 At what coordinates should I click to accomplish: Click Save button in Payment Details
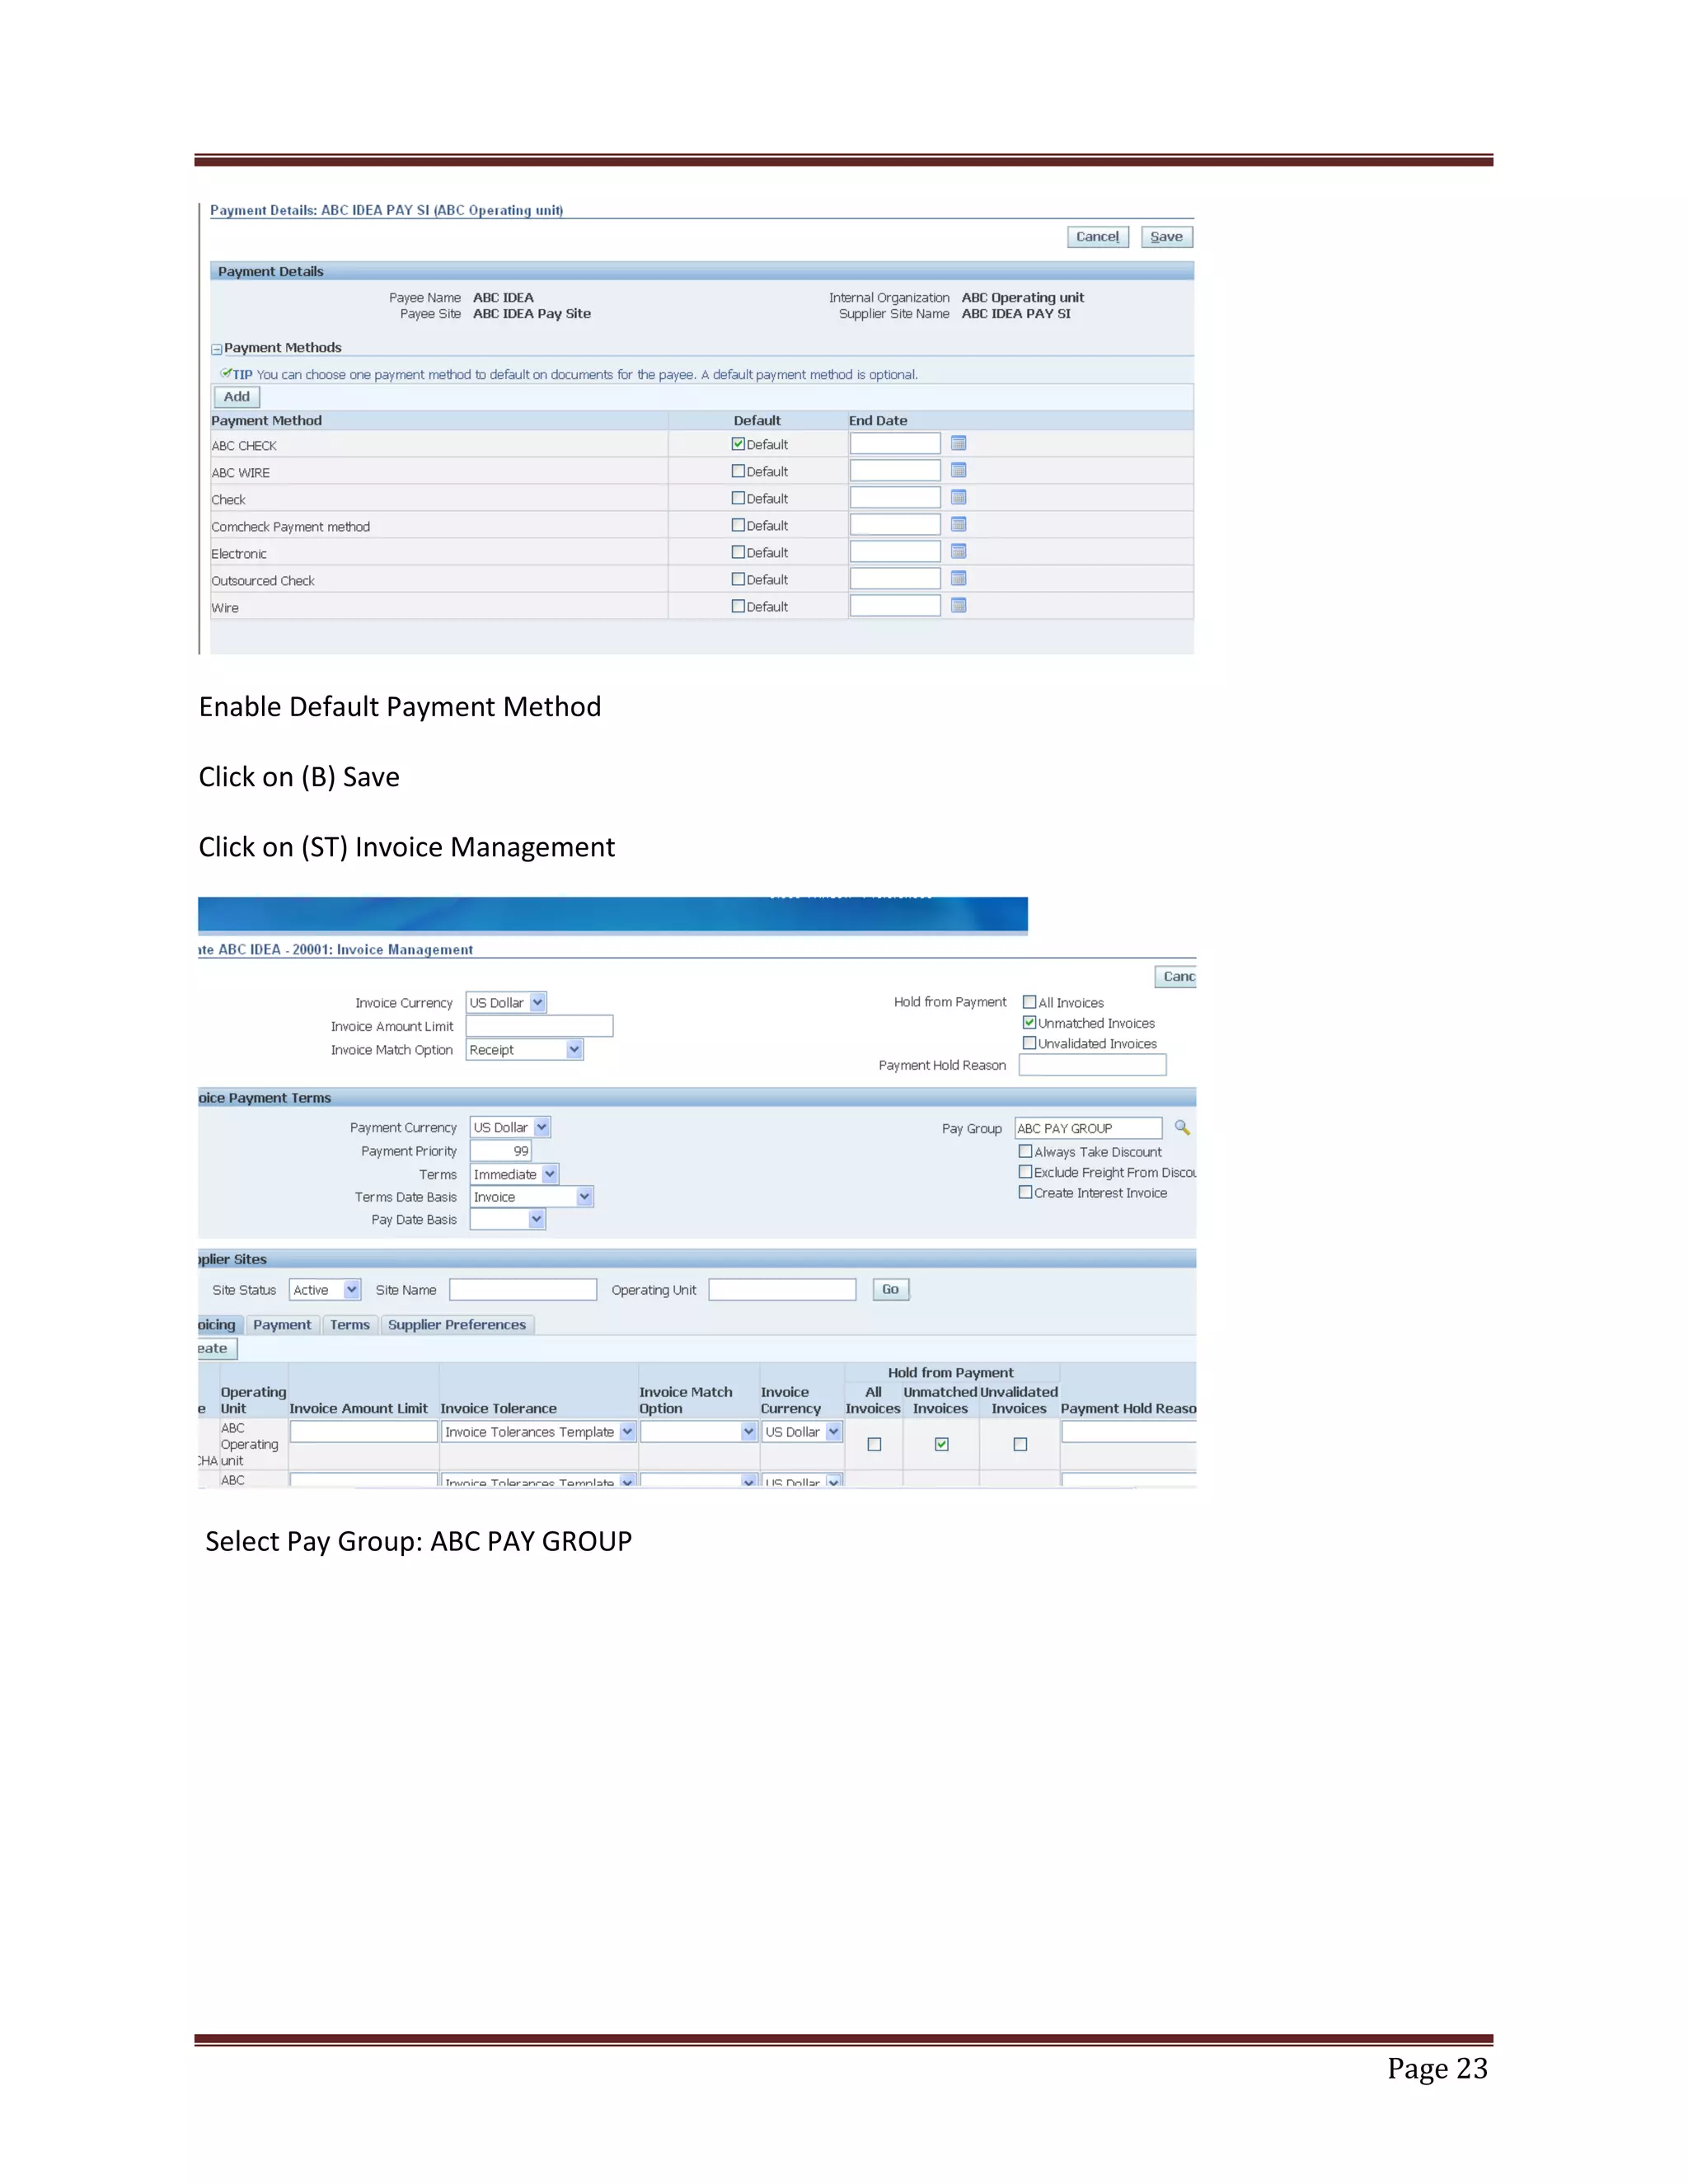click(x=1167, y=237)
